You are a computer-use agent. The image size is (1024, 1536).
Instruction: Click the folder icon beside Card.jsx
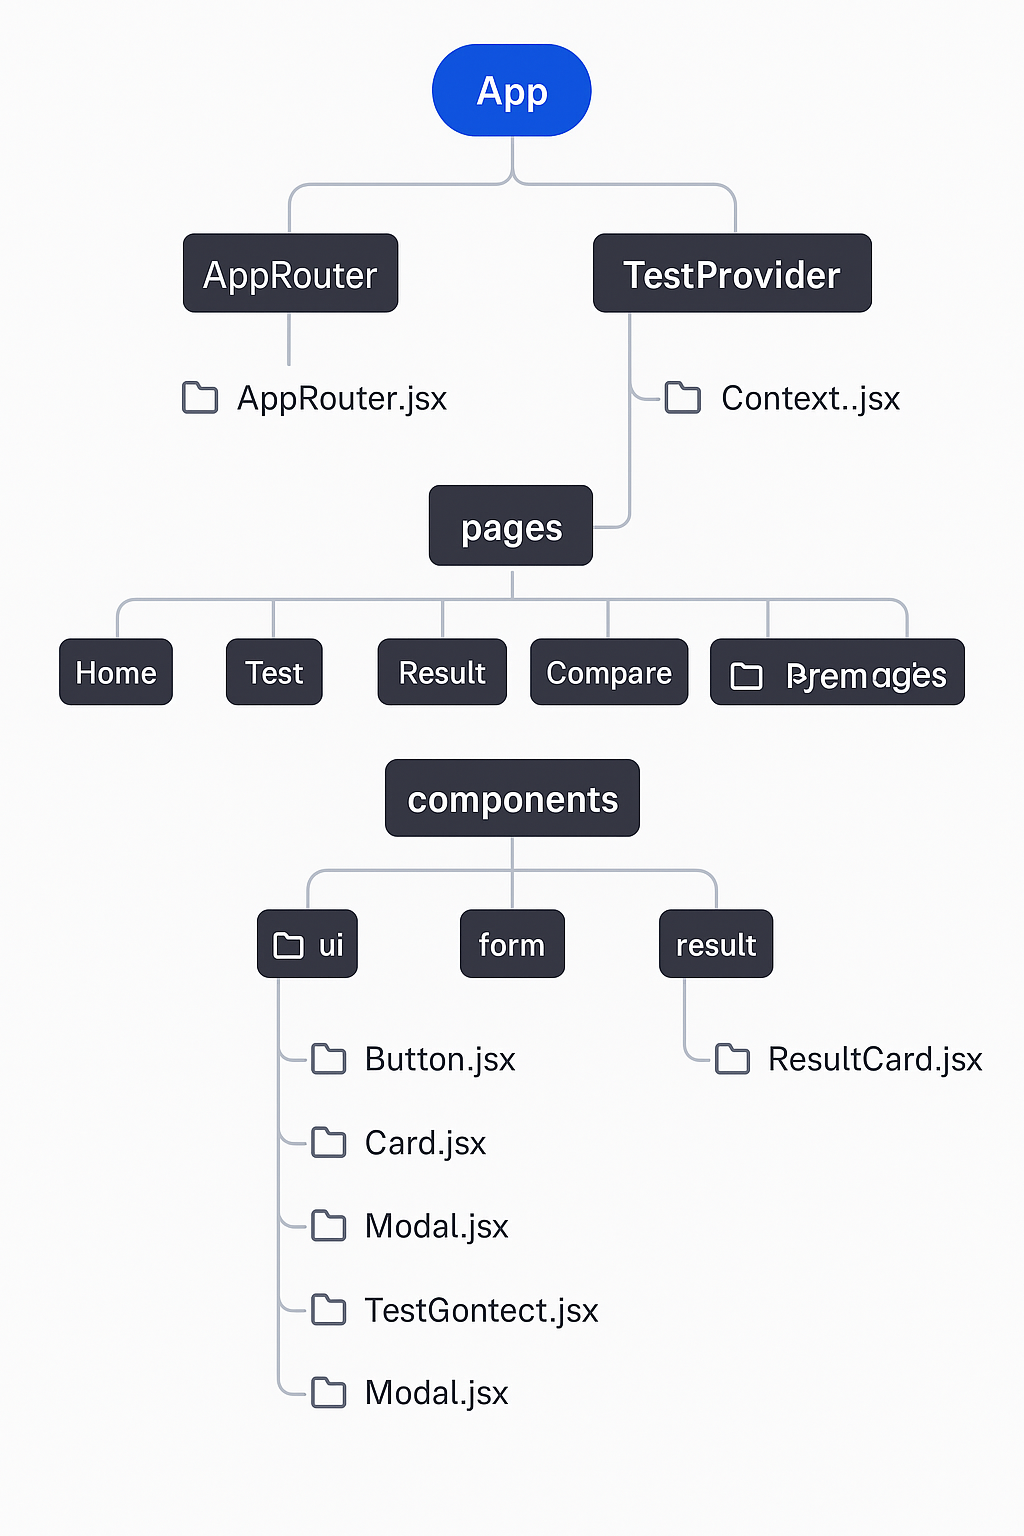pos(328,1142)
